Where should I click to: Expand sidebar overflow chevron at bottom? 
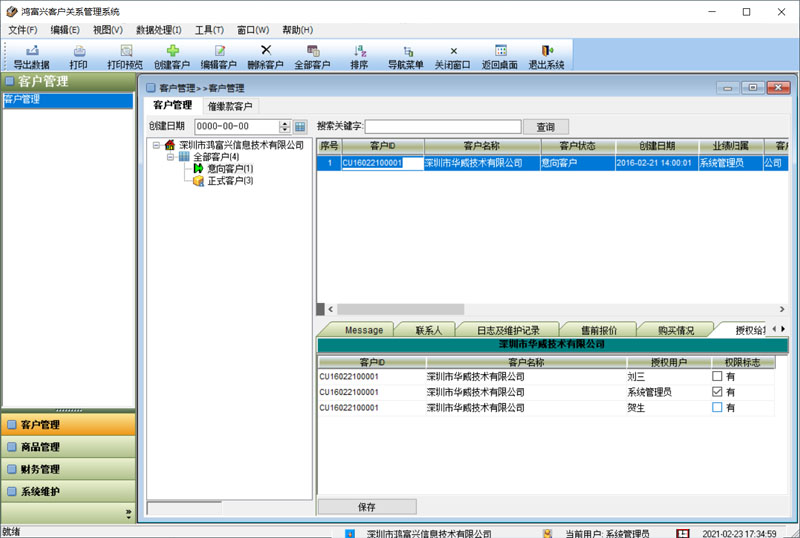click(x=128, y=514)
